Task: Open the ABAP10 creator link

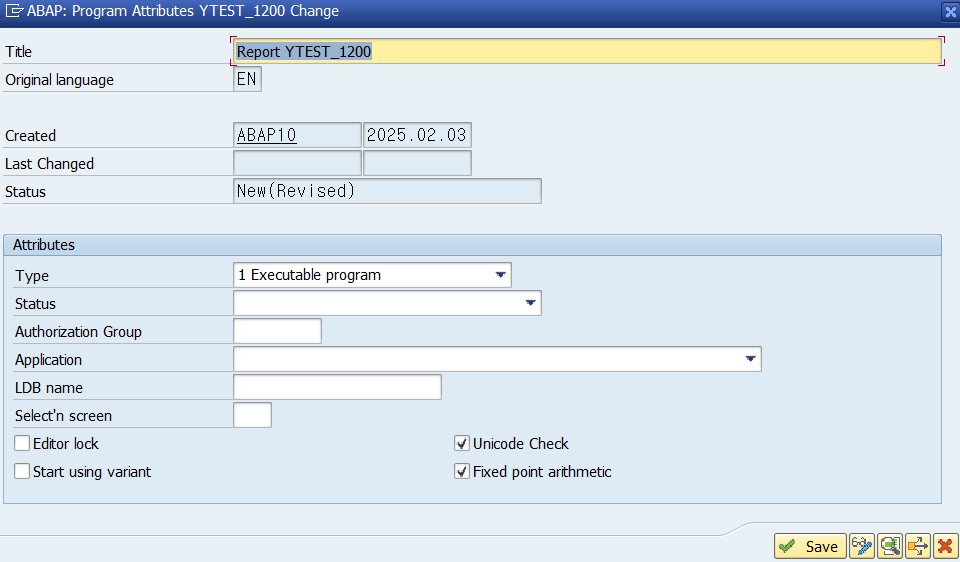Action: pos(267,135)
